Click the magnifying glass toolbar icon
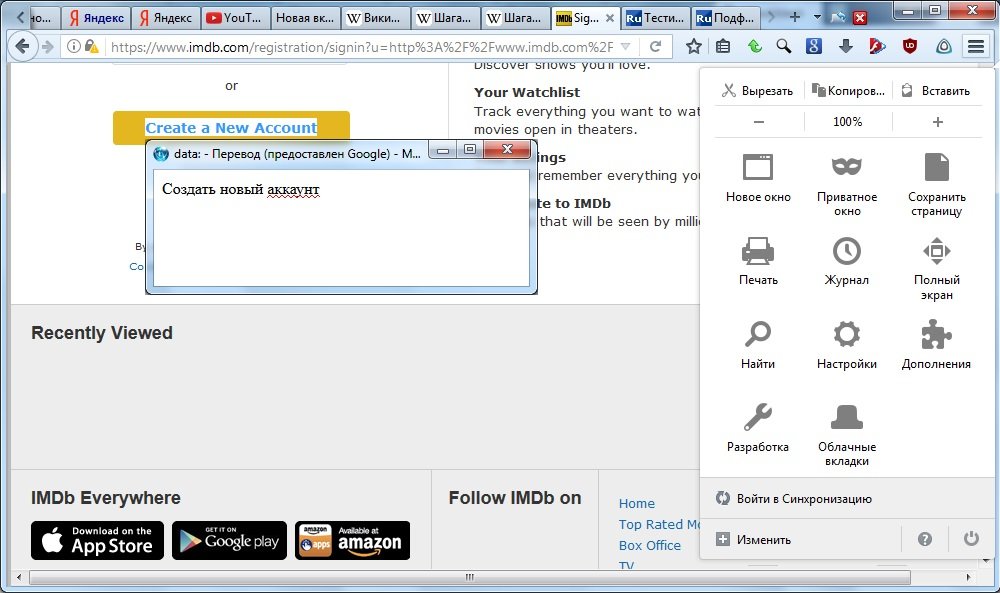The width and height of the screenshot is (1000, 593). 784,46
